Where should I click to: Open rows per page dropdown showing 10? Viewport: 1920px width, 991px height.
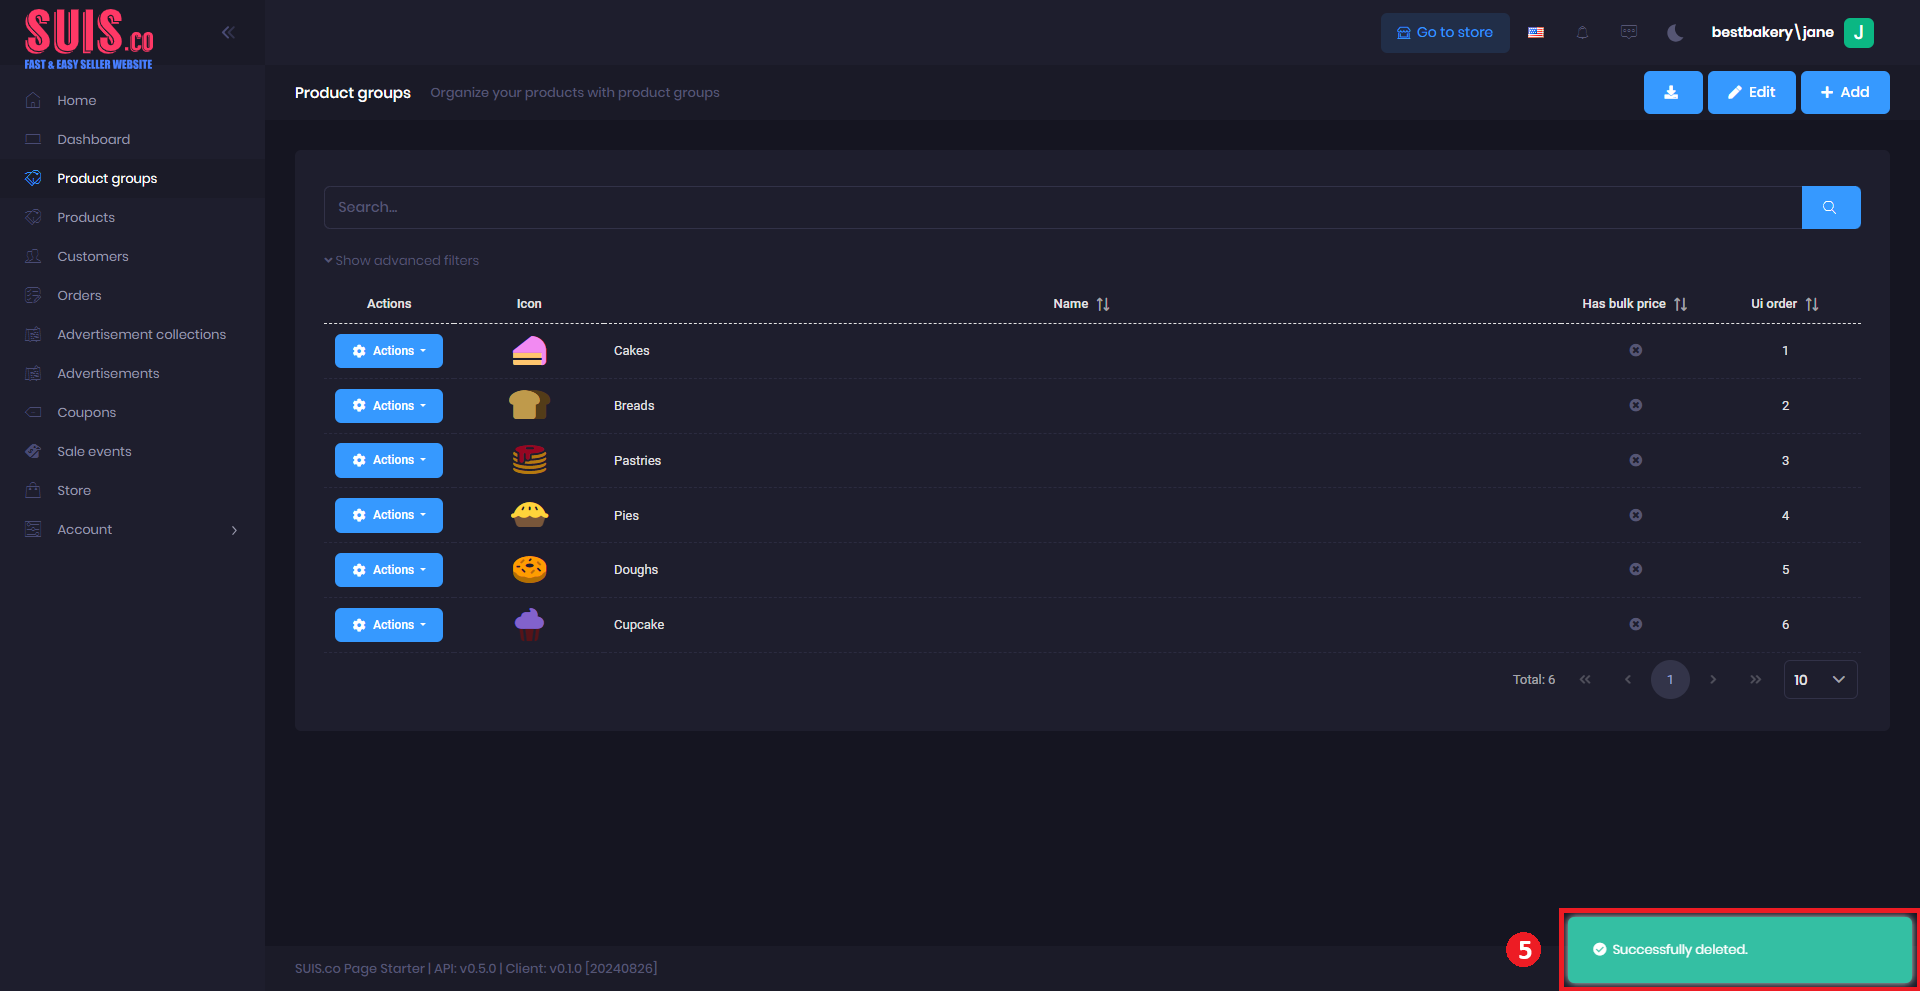[1820, 680]
